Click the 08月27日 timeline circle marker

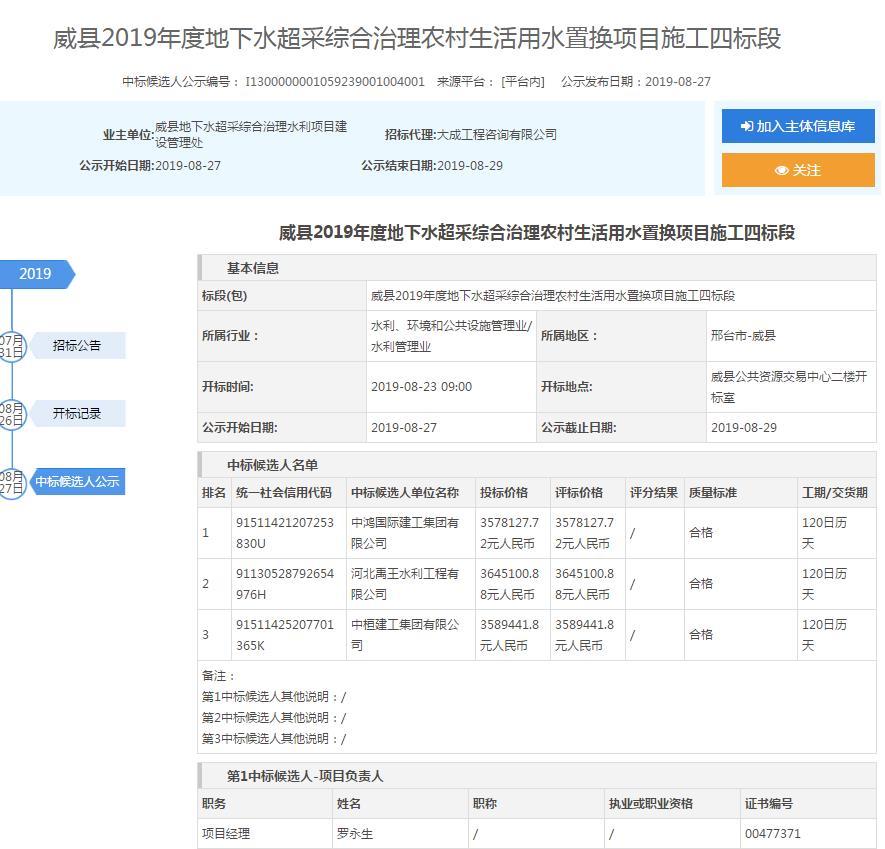tap(11, 482)
